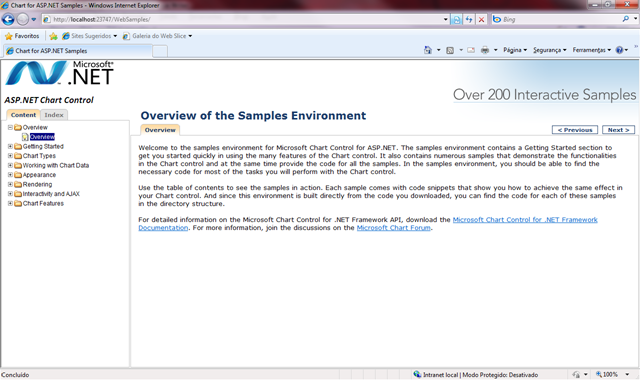Click the RSS feeds icon
The width and height of the screenshot is (640, 380).
pyautogui.click(x=450, y=50)
